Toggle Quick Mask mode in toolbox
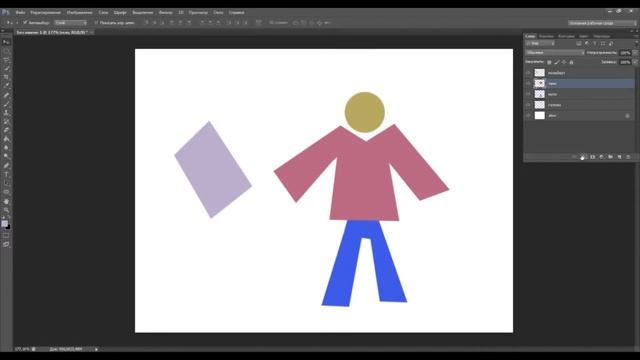Image resolution: width=640 pixels, height=360 pixels. point(6,236)
